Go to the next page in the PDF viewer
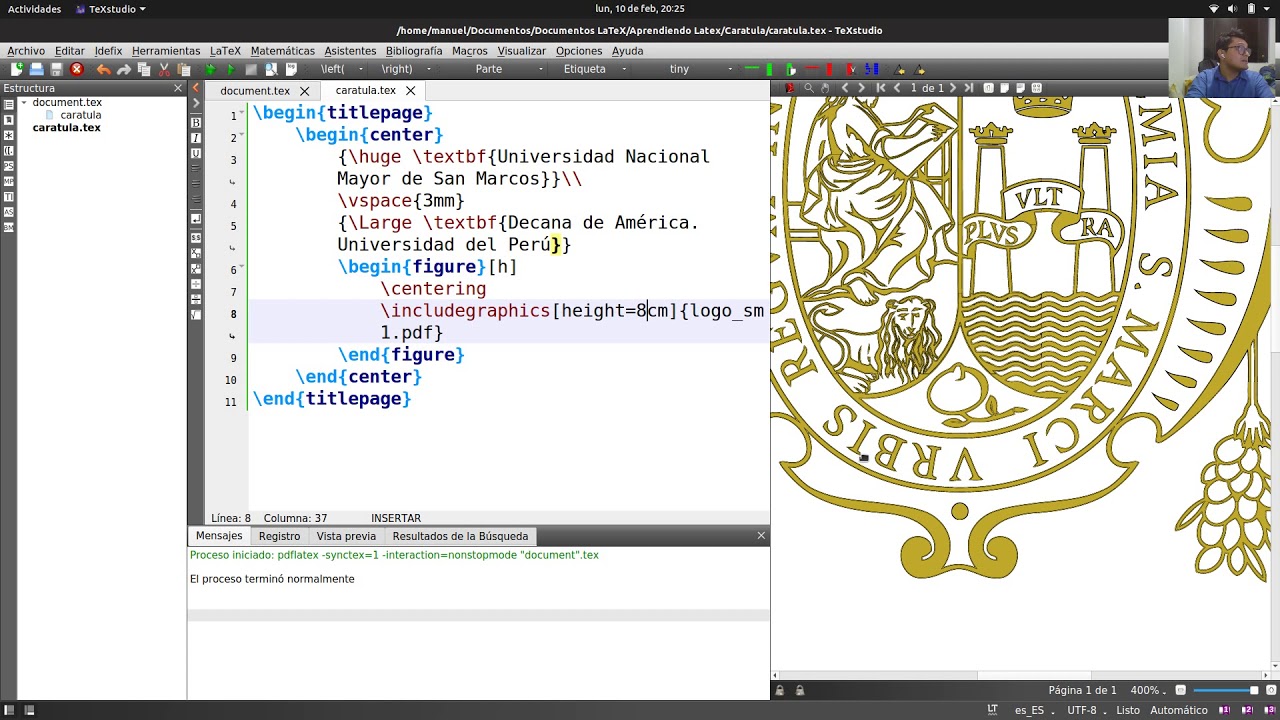The height and width of the screenshot is (720, 1280). tap(953, 88)
